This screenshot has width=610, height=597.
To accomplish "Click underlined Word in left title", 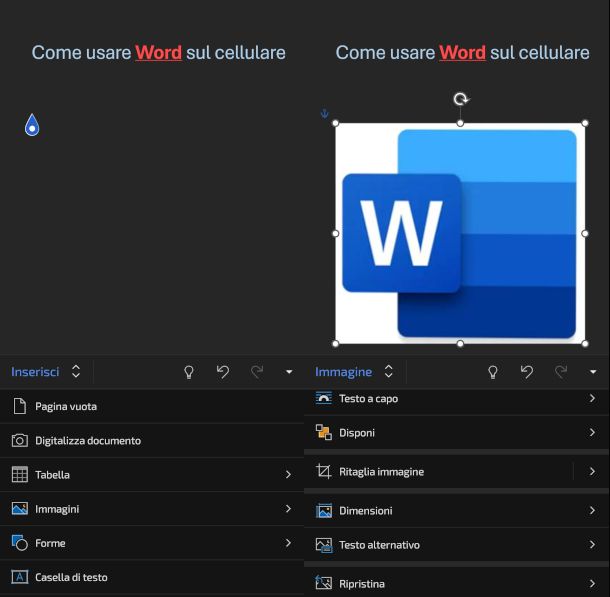I will click(x=158, y=53).
